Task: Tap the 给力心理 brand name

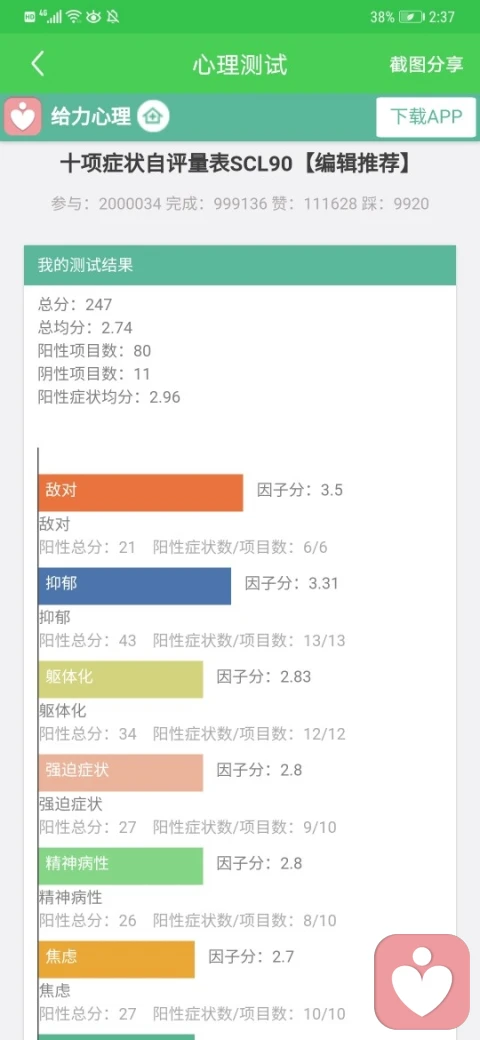Action: [x=91, y=117]
